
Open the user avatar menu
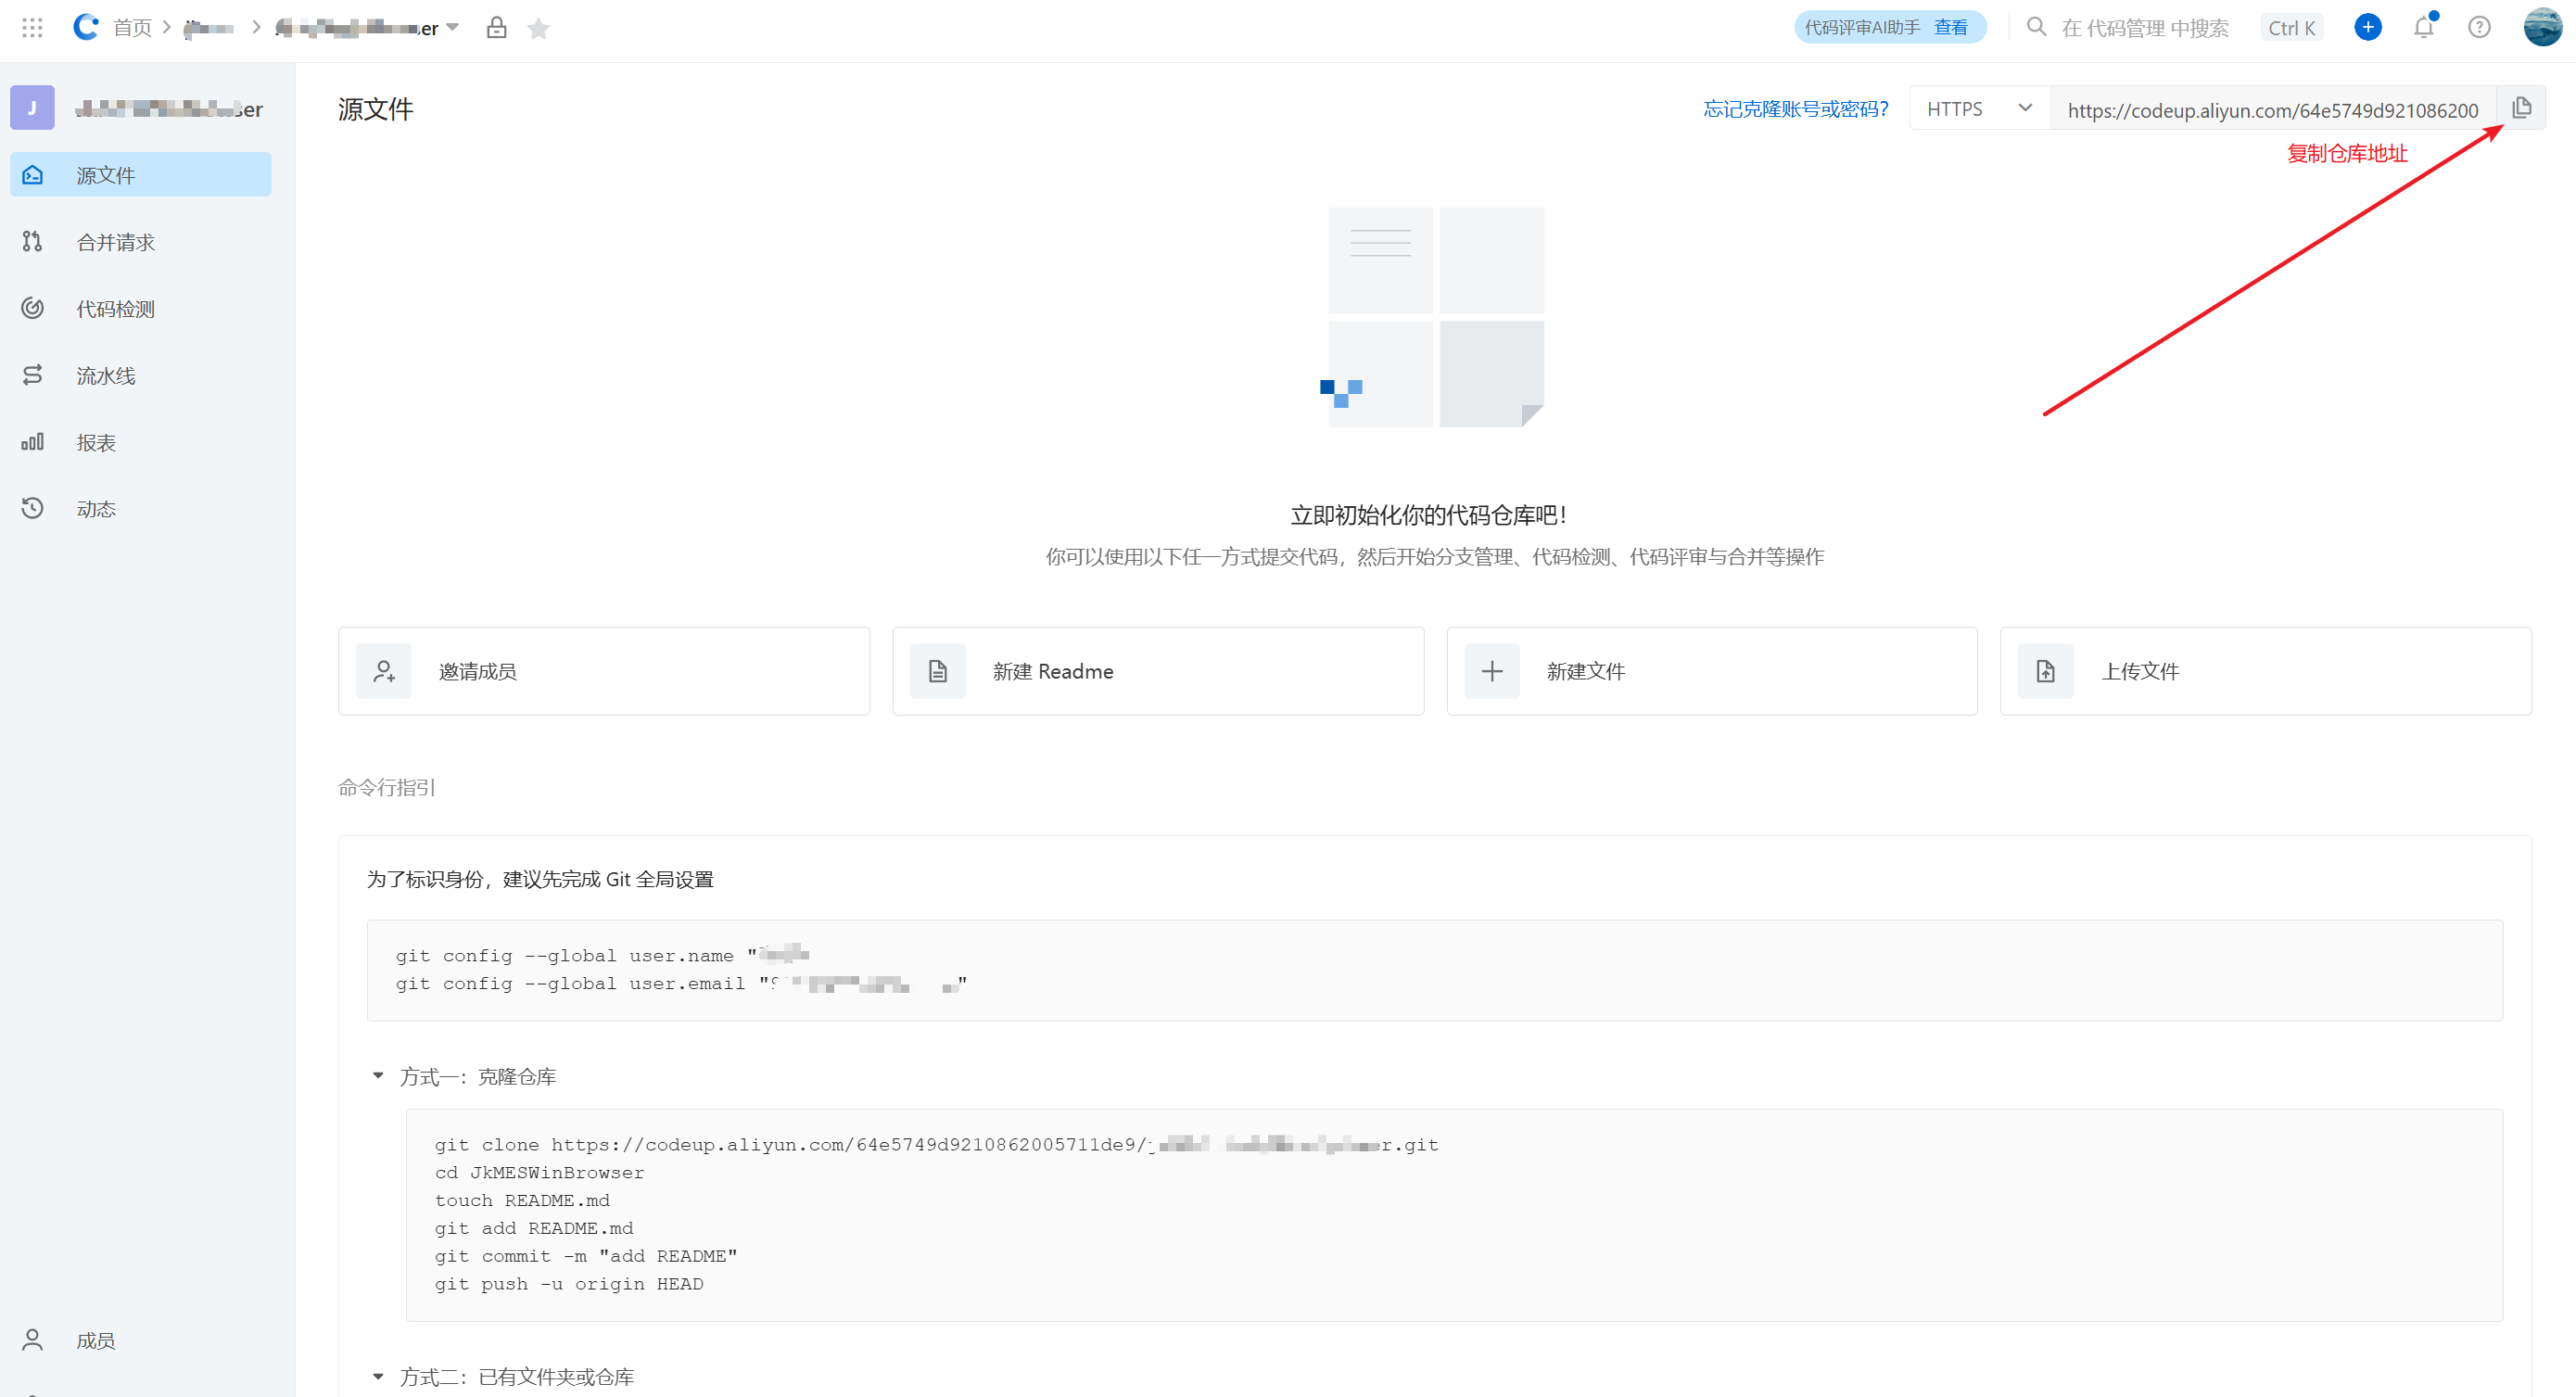coord(2541,28)
